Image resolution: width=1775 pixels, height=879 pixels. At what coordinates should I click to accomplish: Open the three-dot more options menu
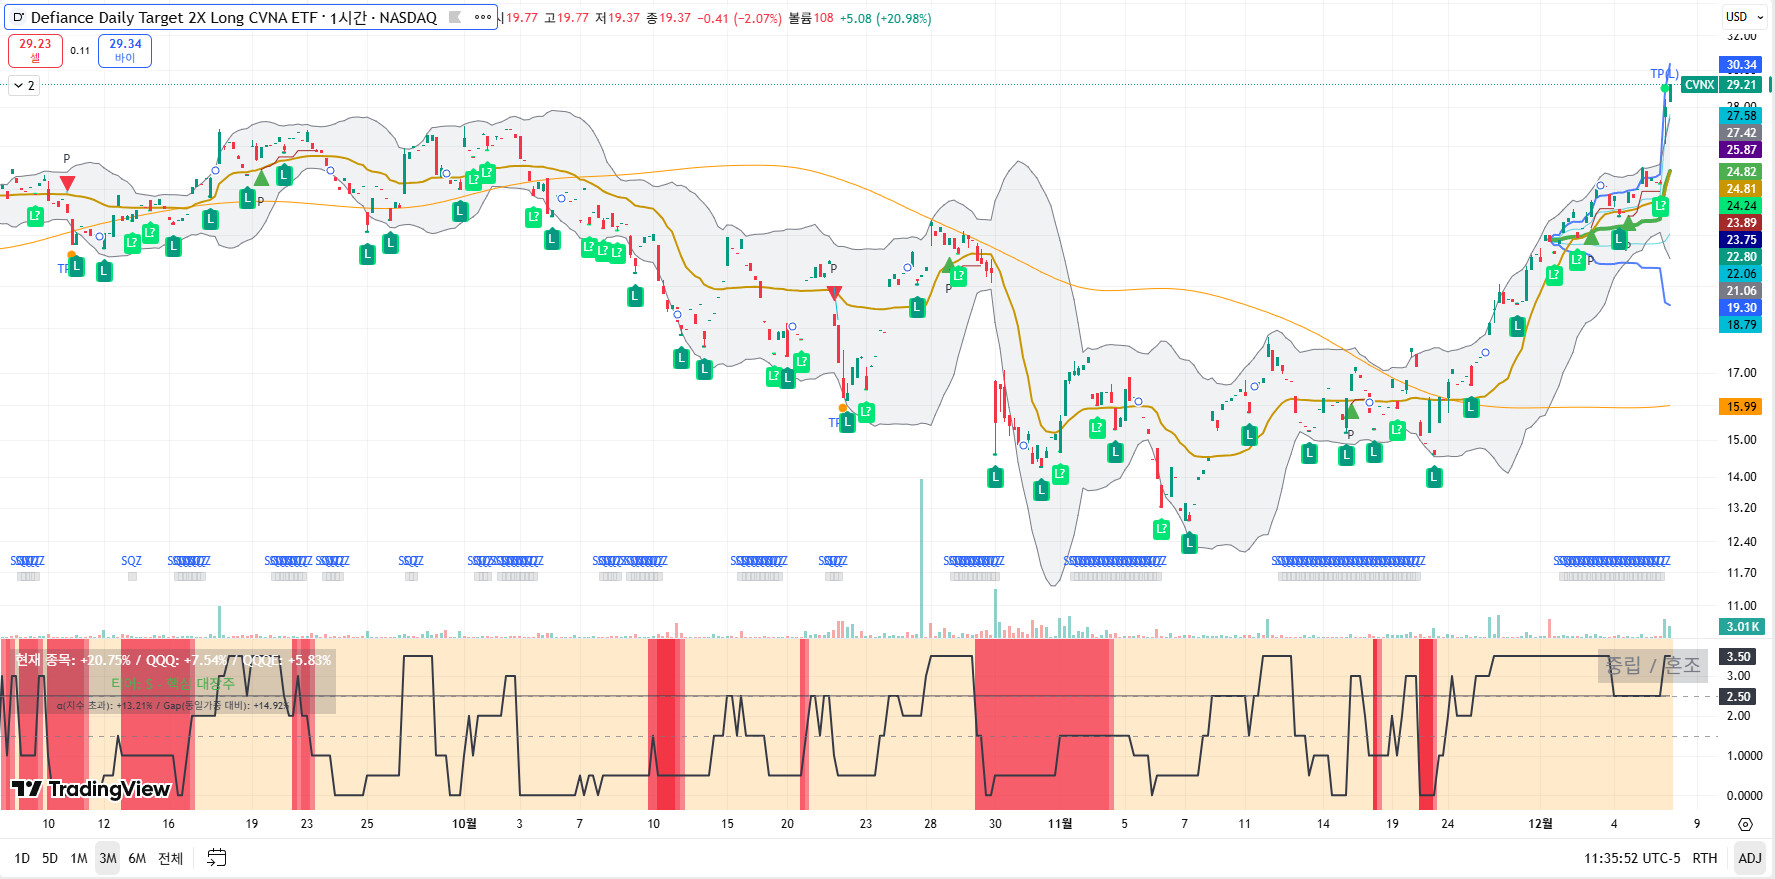pyautogui.click(x=483, y=17)
